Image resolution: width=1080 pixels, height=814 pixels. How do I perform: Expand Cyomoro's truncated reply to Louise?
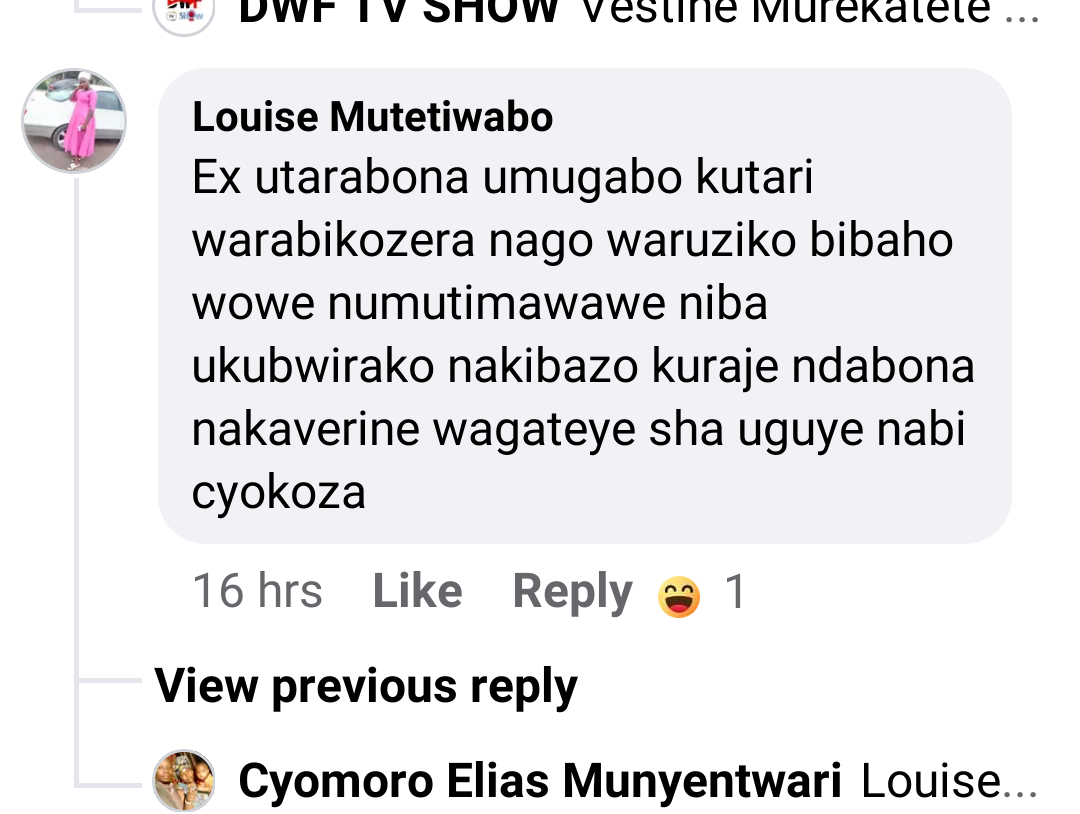coord(950,781)
